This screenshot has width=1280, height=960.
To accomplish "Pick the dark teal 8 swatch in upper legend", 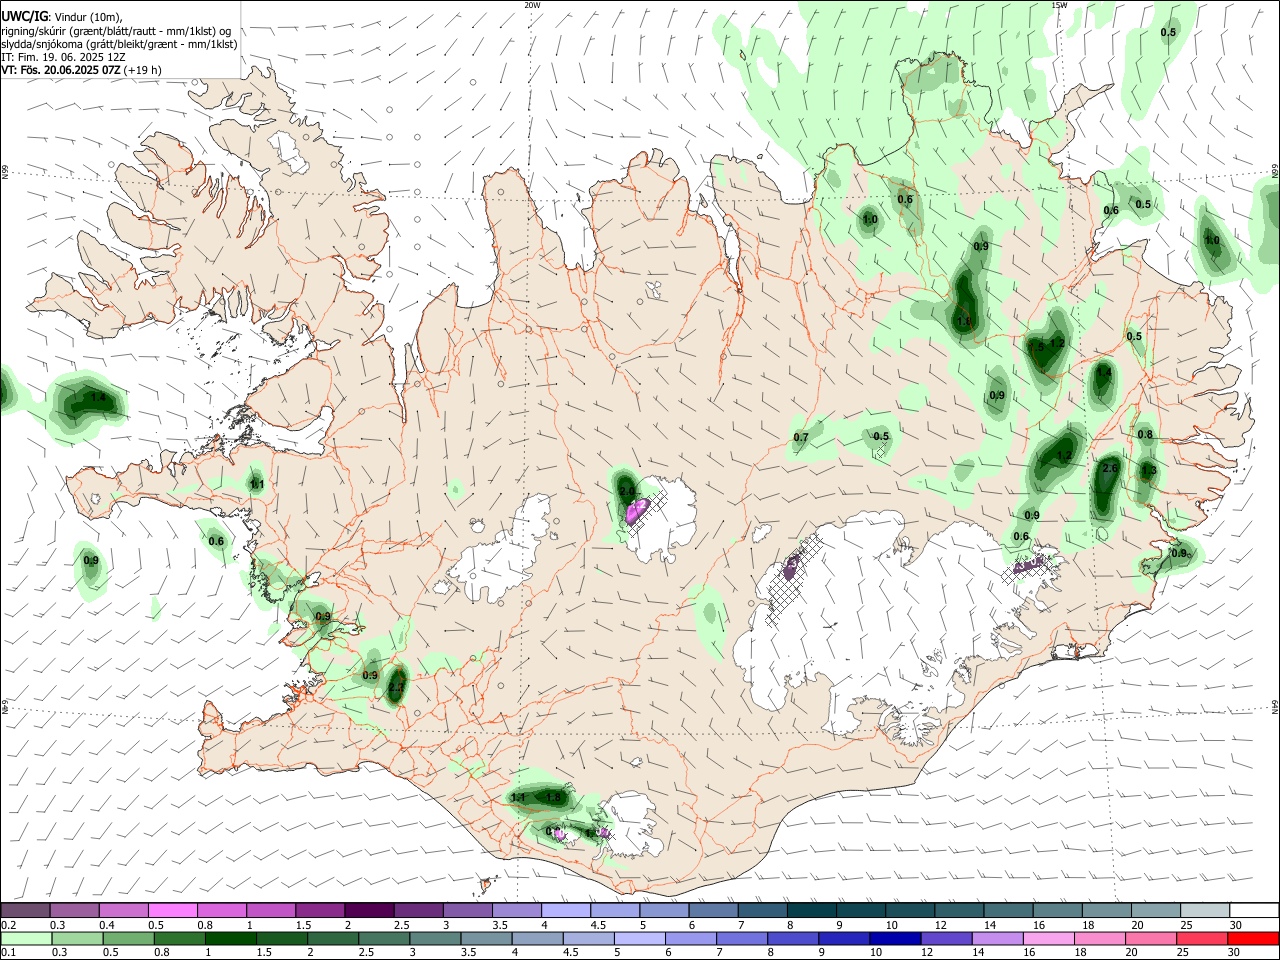I will (812, 911).
